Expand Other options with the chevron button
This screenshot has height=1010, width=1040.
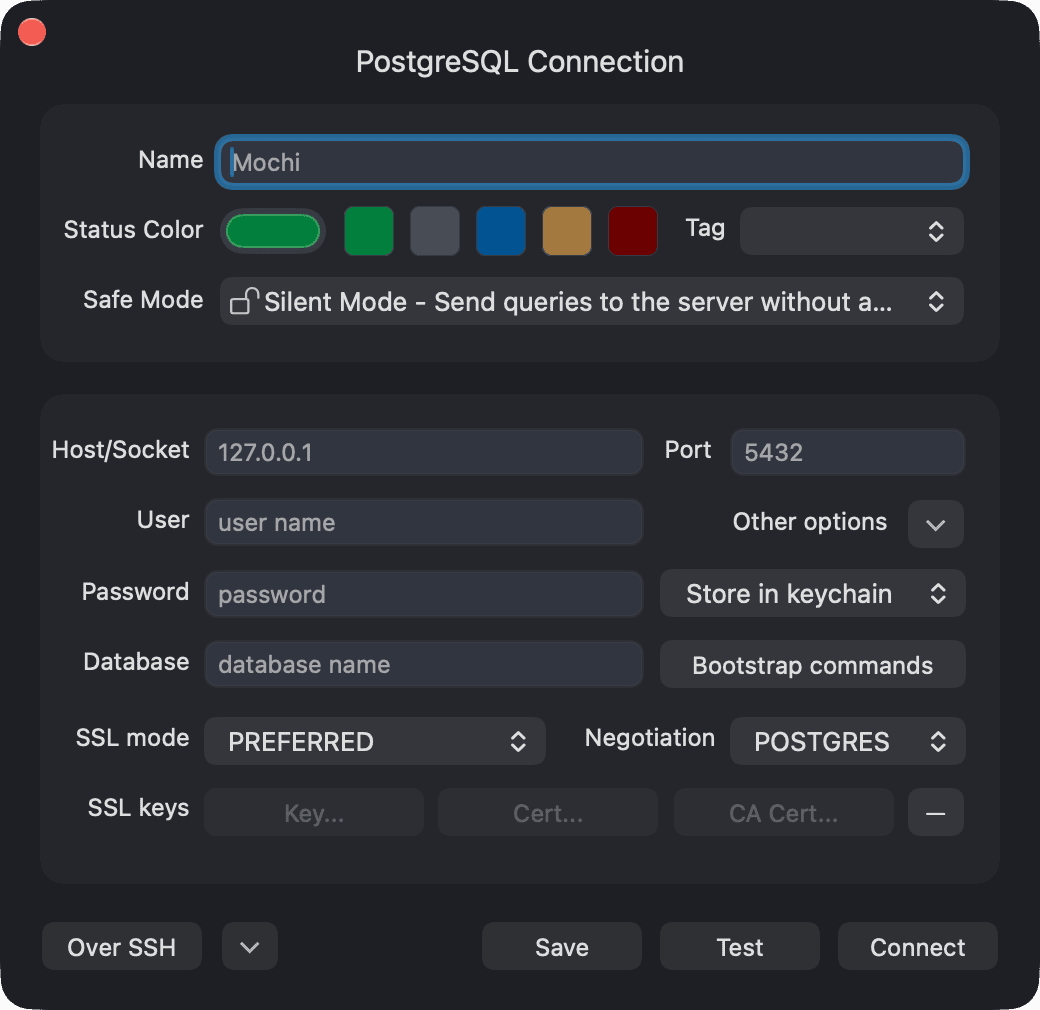coord(935,524)
